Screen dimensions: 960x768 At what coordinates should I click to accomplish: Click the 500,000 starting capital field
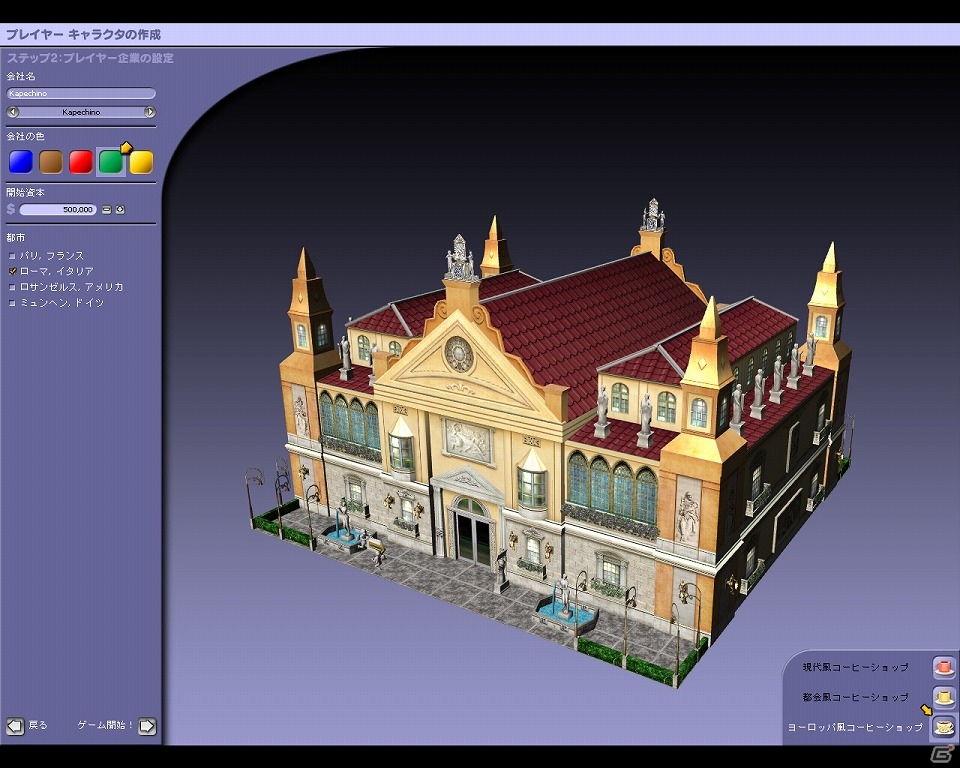coord(58,209)
